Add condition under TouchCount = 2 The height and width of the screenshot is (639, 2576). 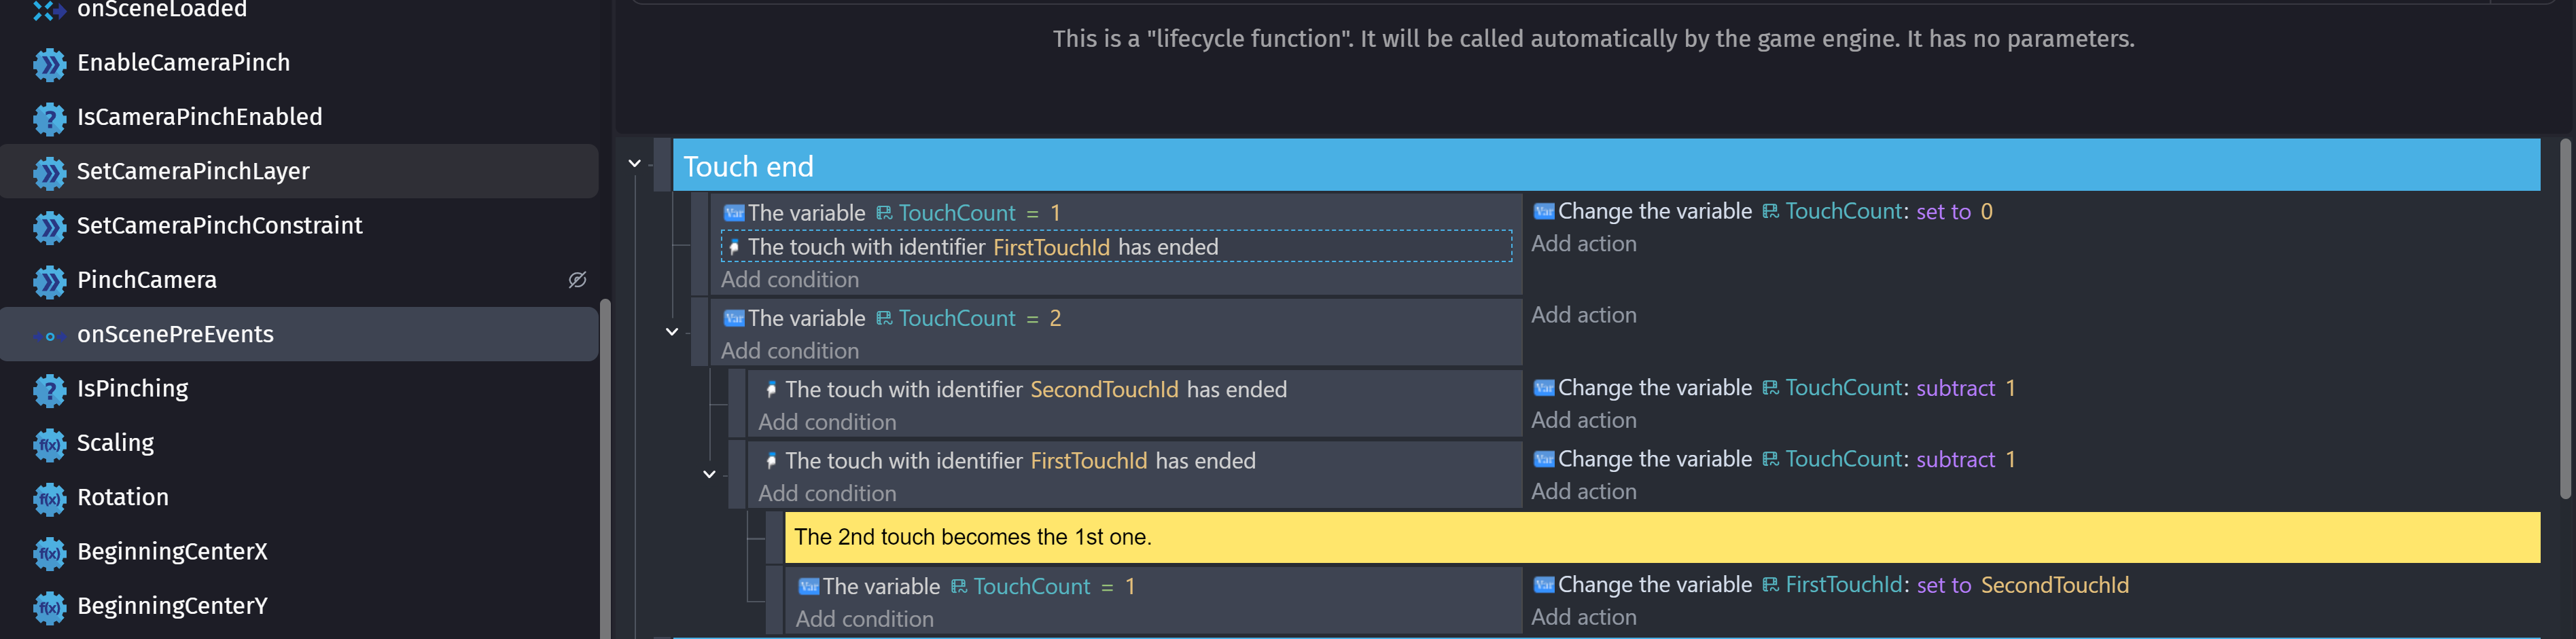click(789, 351)
